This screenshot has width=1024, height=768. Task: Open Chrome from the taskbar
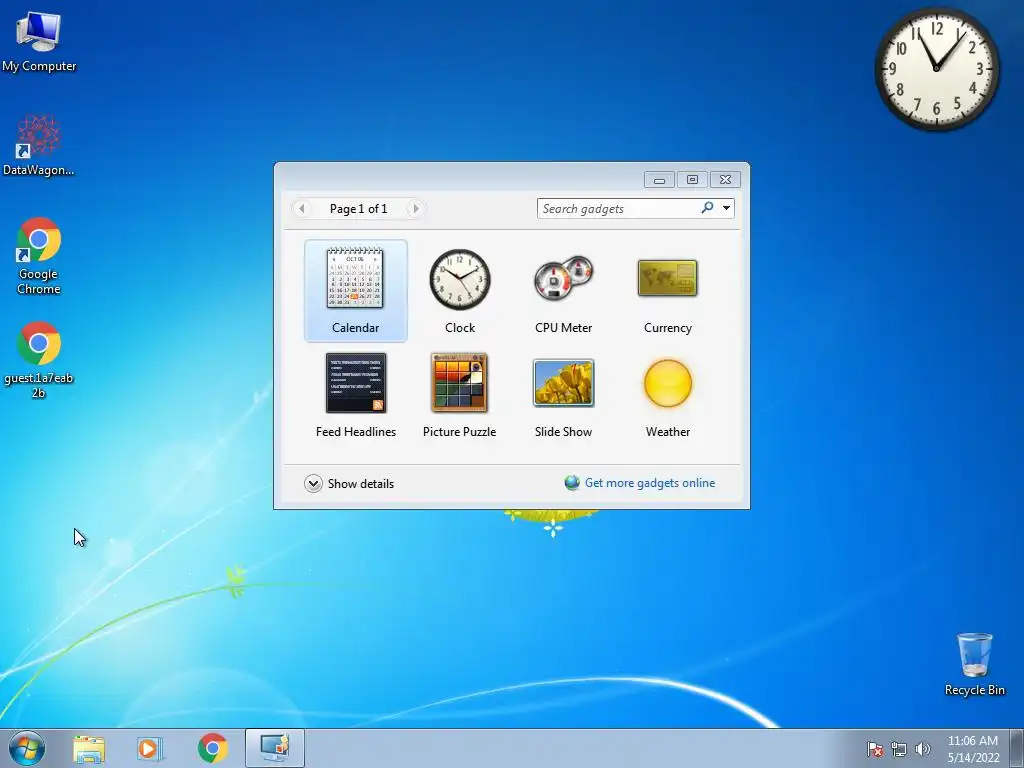pyautogui.click(x=212, y=748)
